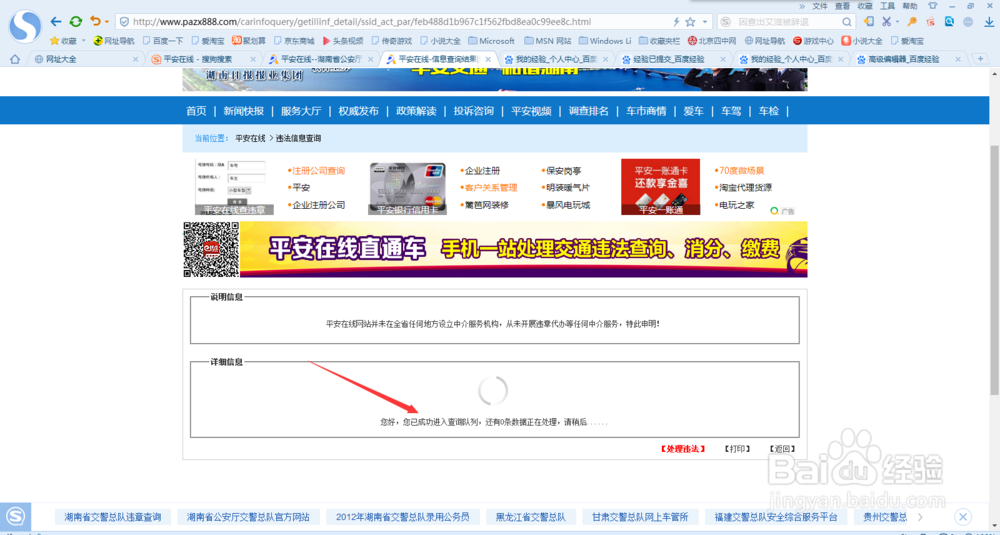Click the red 平安一账通 ad thumbnail
This screenshot has height=535, width=1000.
(x=661, y=187)
